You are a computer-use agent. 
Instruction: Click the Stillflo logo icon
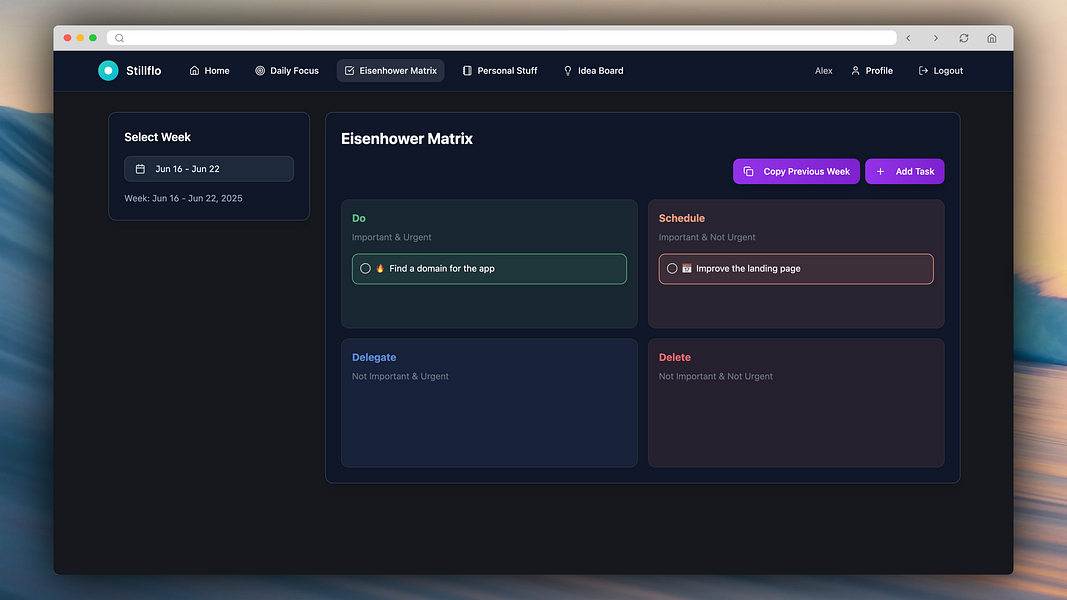click(x=108, y=71)
